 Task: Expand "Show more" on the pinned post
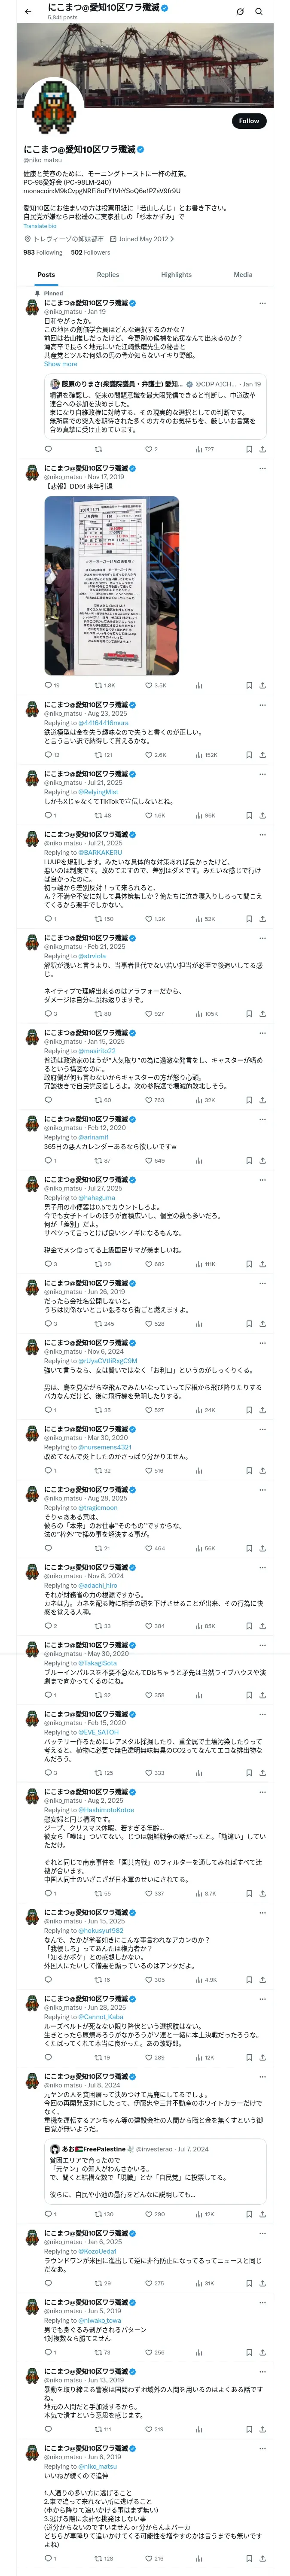[x=60, y=364]
